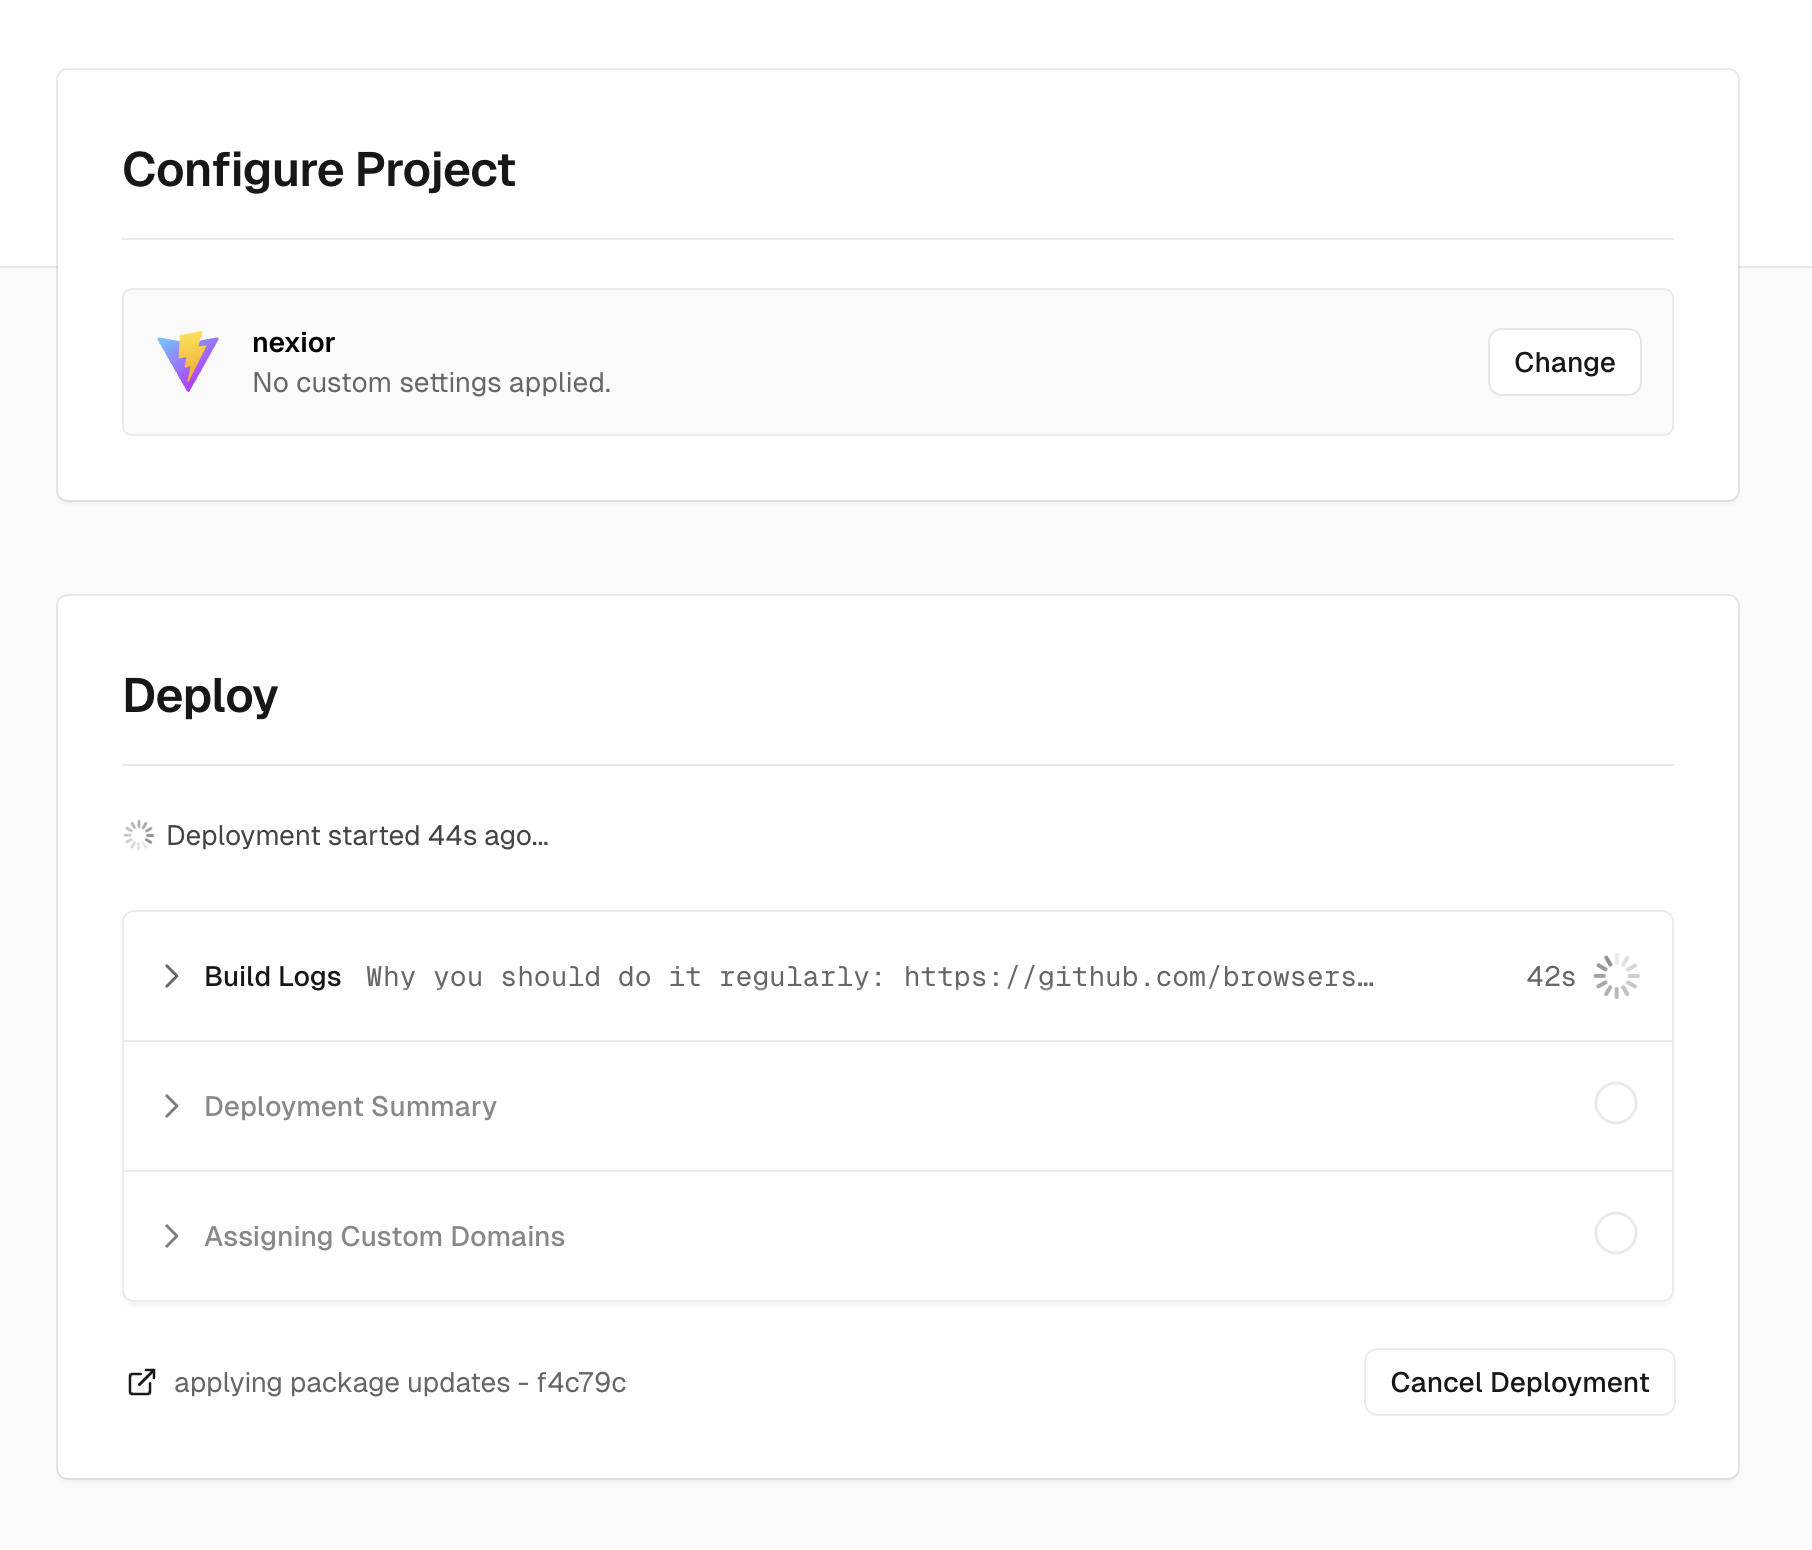The width and height of the screenshot is (1812, 1550).
Task: Click the Deploy section heading
Action: coord(200,696)
